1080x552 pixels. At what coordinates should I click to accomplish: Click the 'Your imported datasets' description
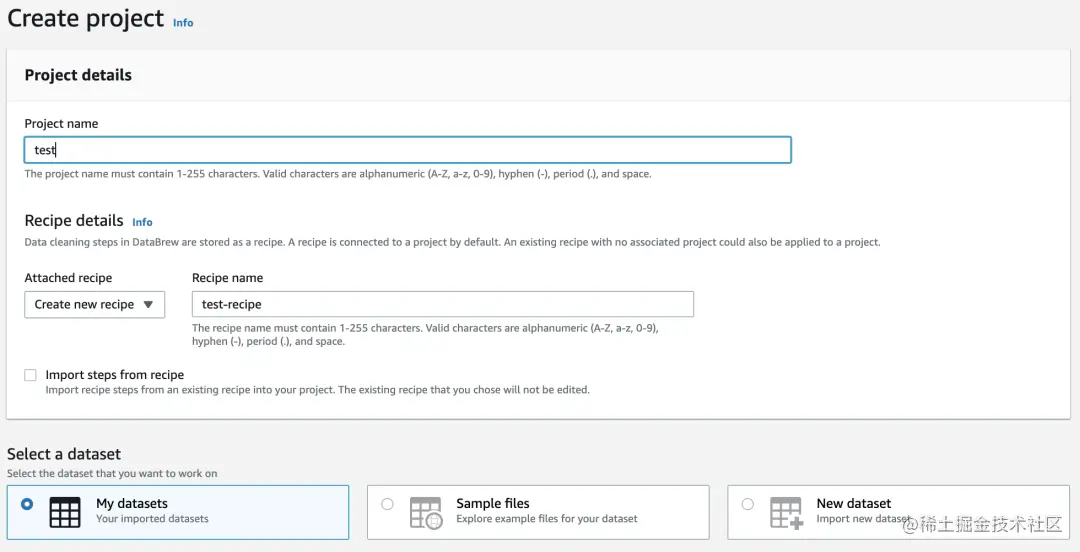point(152,518)
